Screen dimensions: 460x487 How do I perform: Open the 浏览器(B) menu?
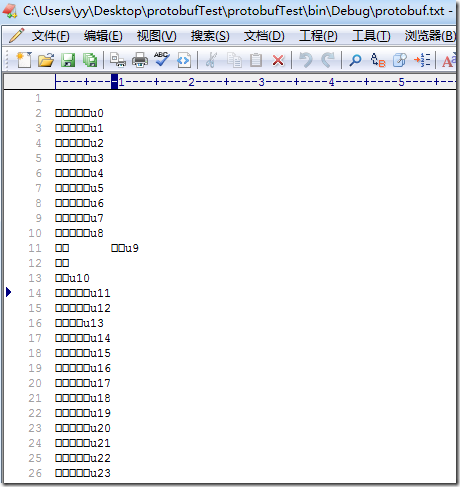[x=430, y=36]
